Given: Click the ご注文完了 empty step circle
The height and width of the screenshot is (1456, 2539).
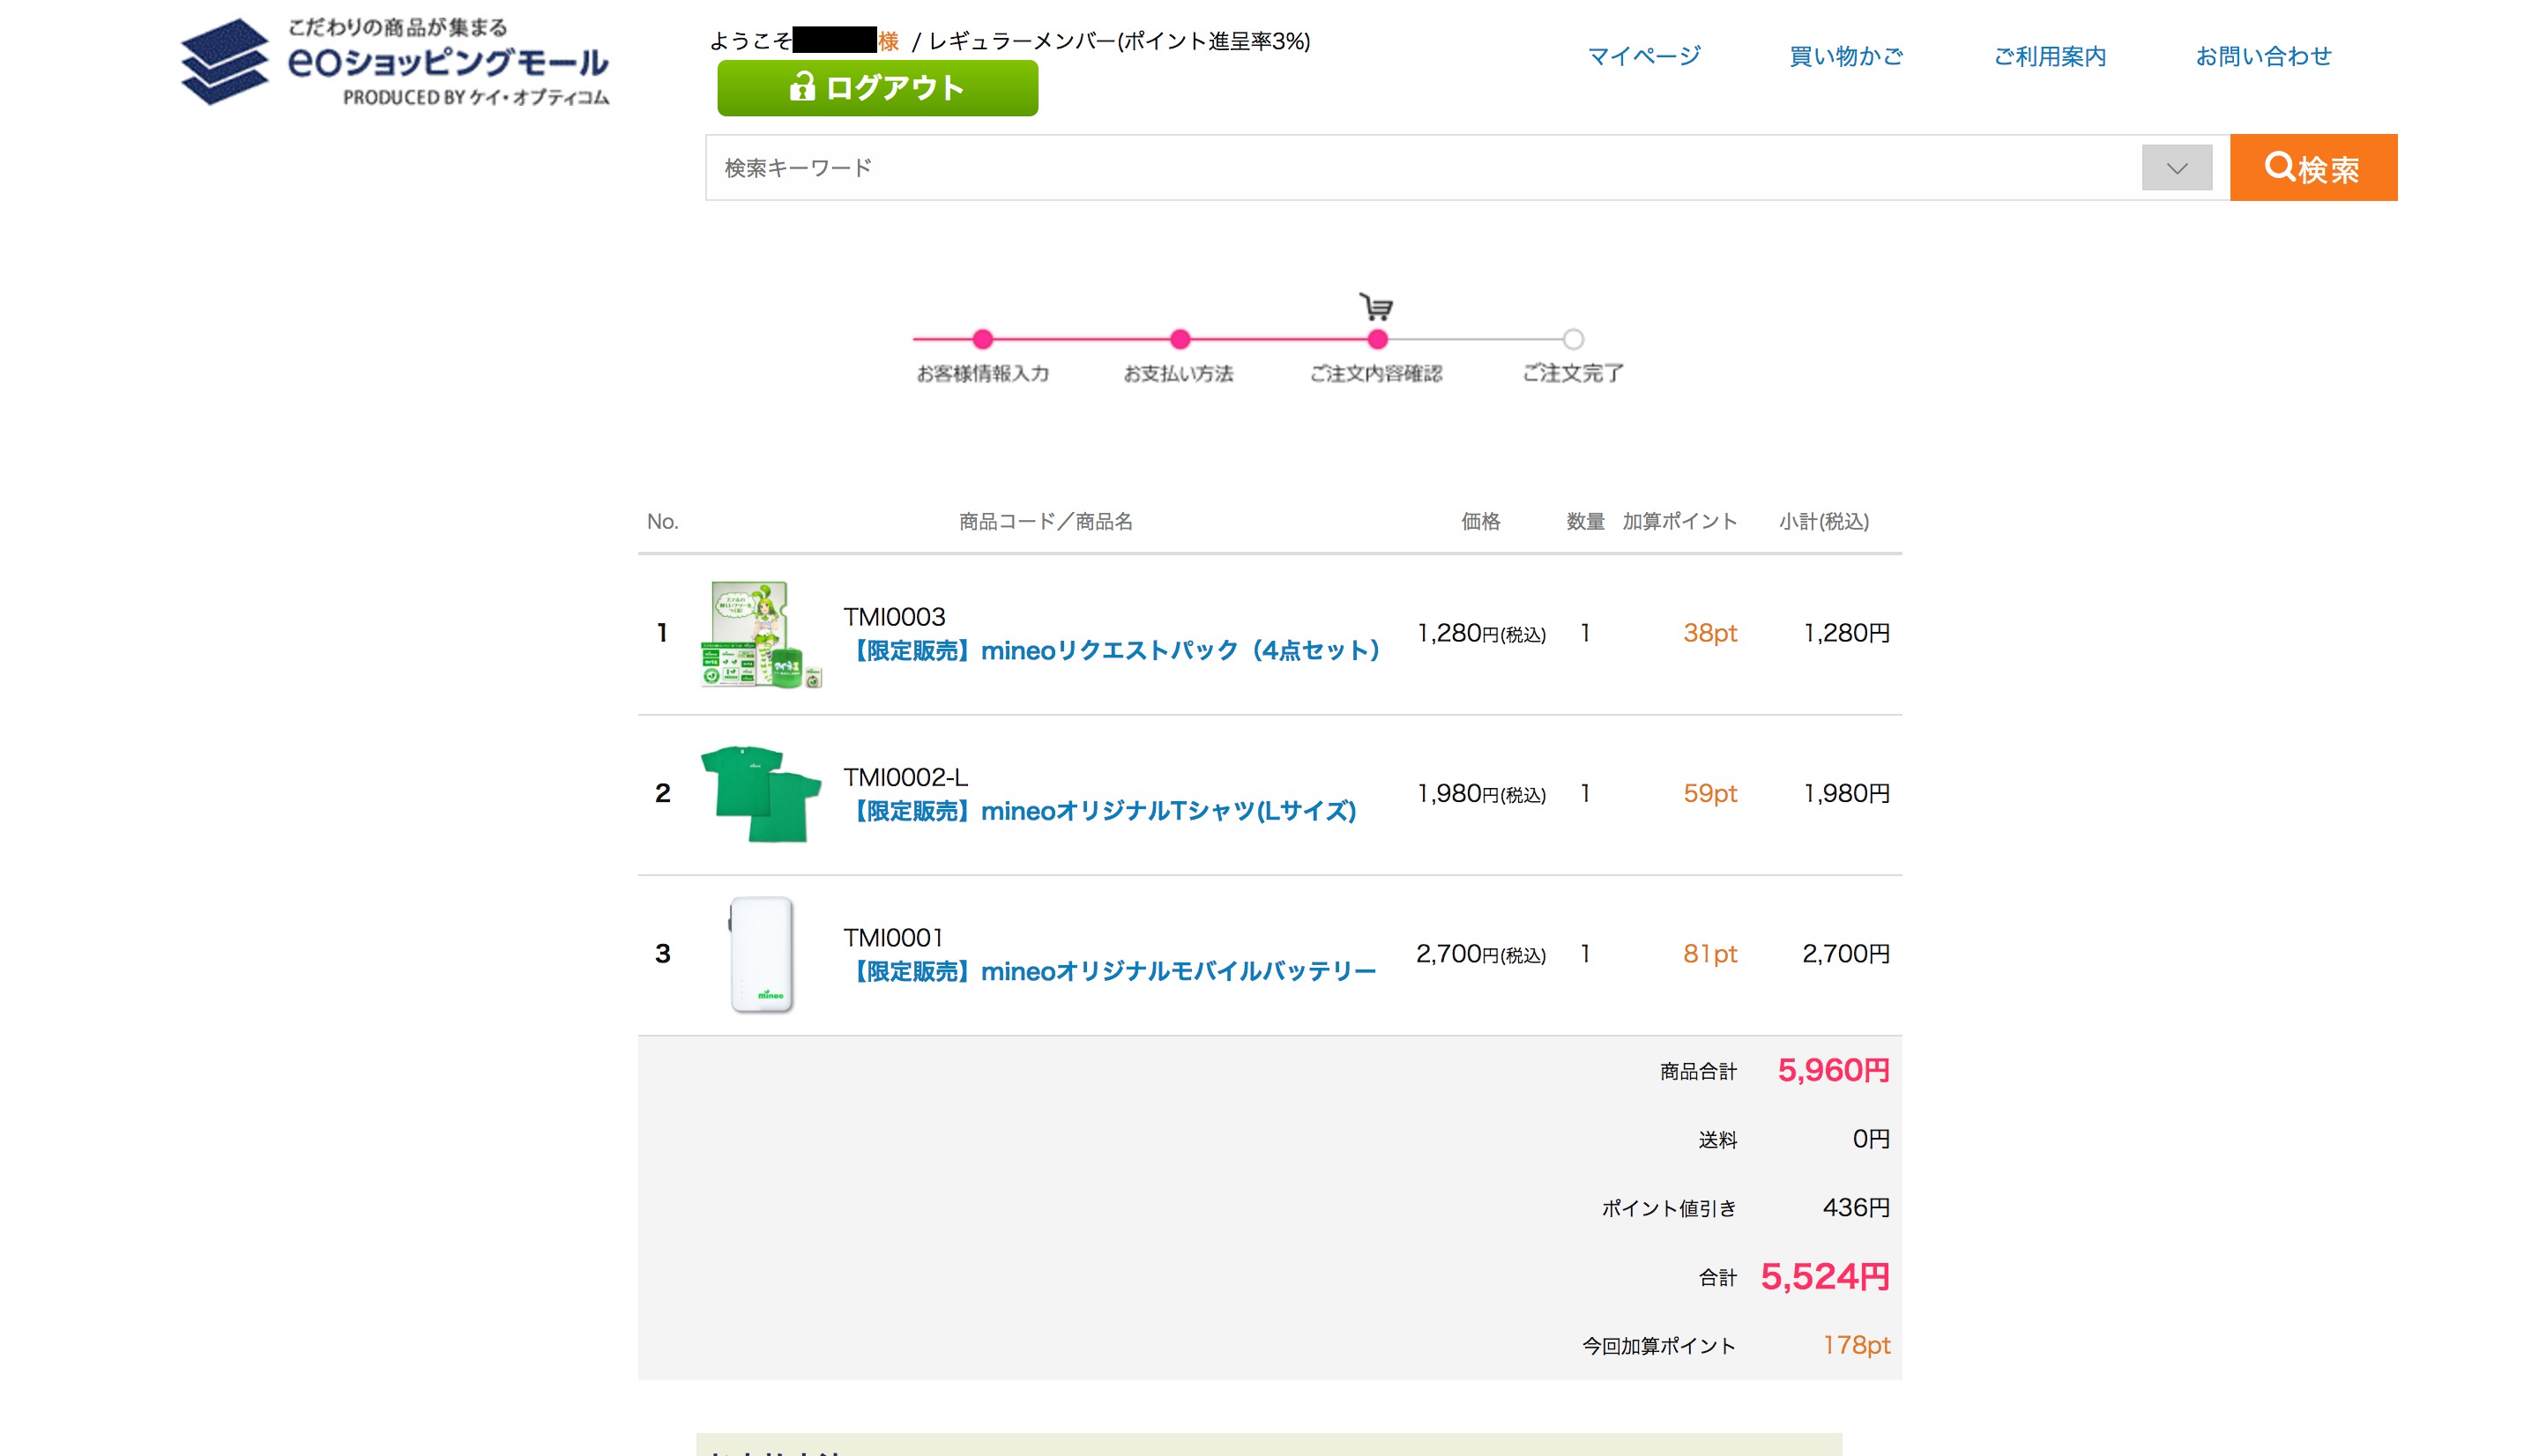Looking at the screenshot, I should tap(1572, 340).
